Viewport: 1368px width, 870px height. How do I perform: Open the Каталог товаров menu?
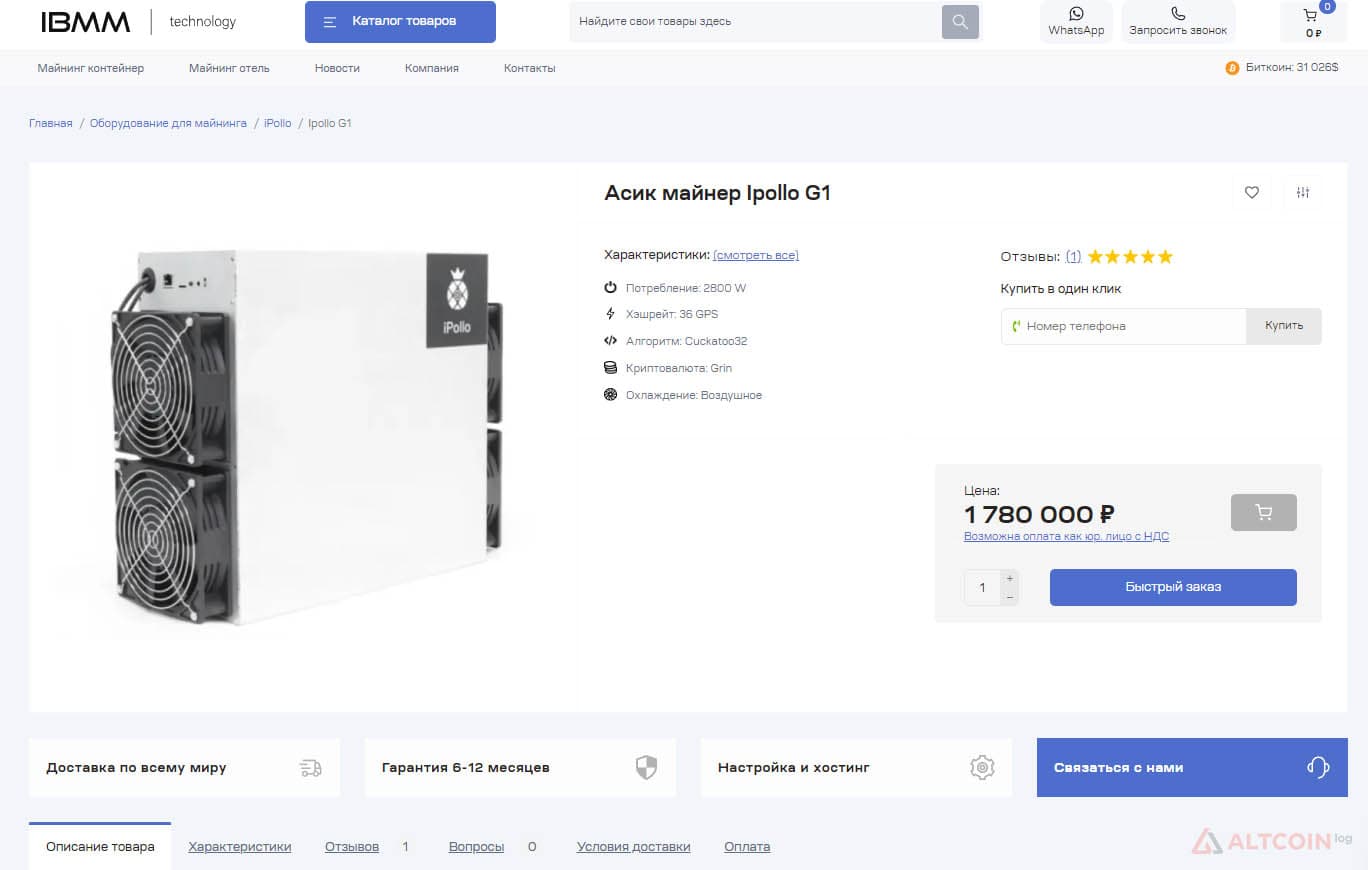[400, 22]
